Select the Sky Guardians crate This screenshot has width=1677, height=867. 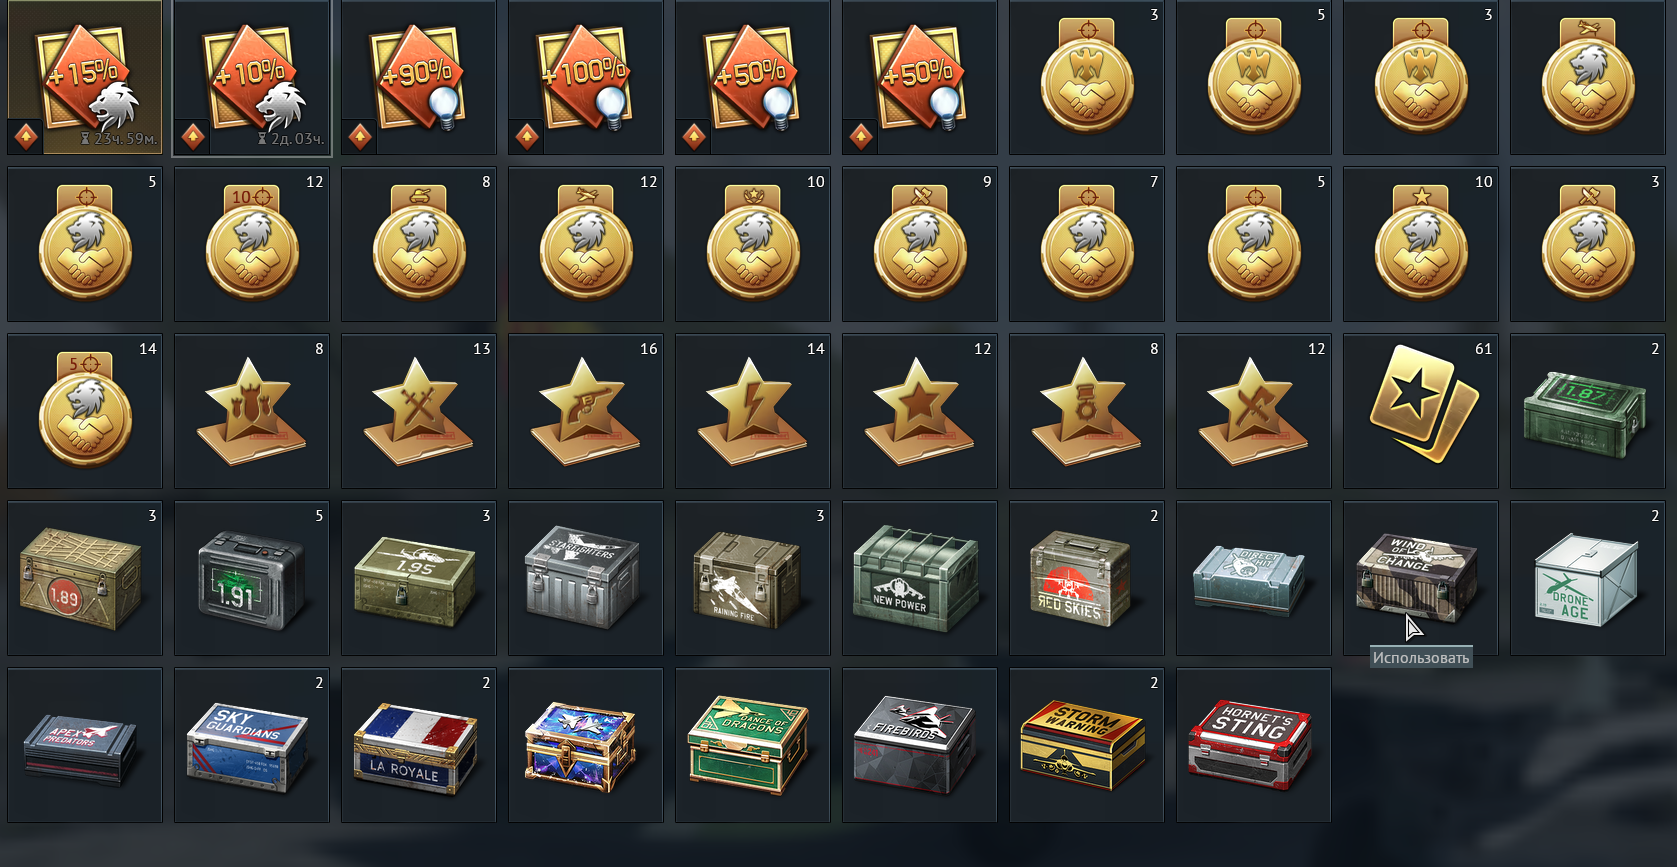click(252, 745)
